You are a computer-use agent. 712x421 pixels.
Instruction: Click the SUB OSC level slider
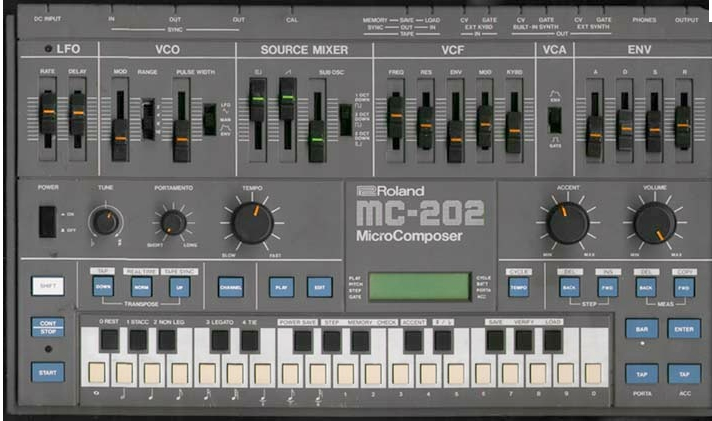(317, 141)
